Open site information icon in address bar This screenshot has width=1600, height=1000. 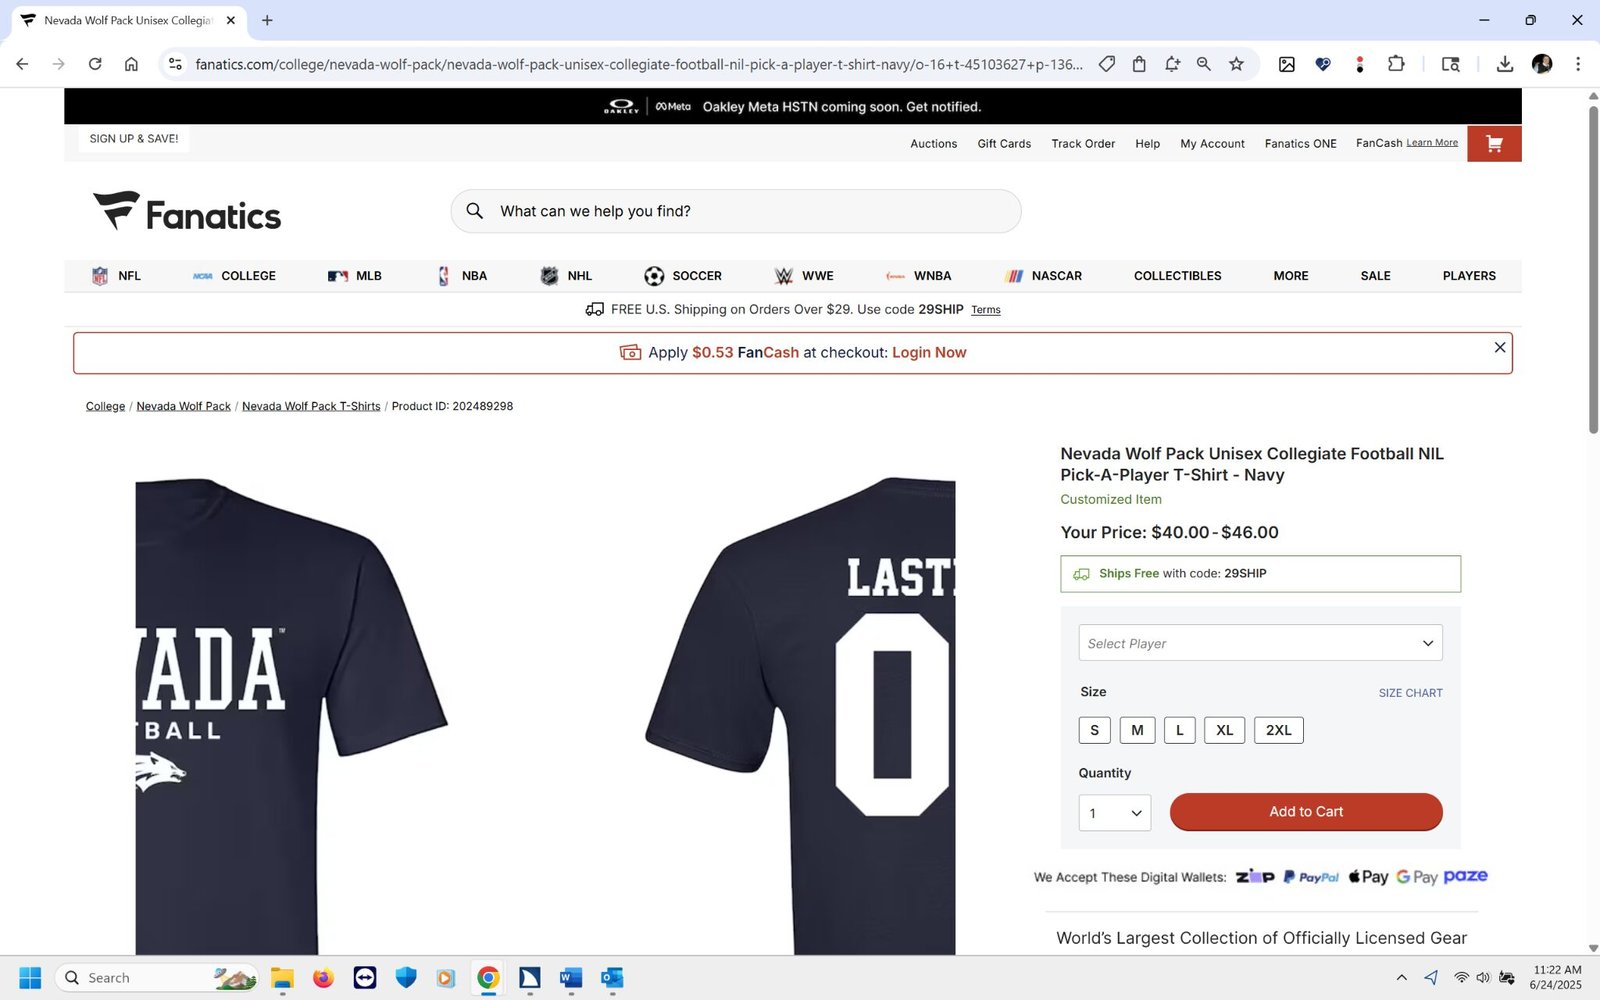click(175, 64)
